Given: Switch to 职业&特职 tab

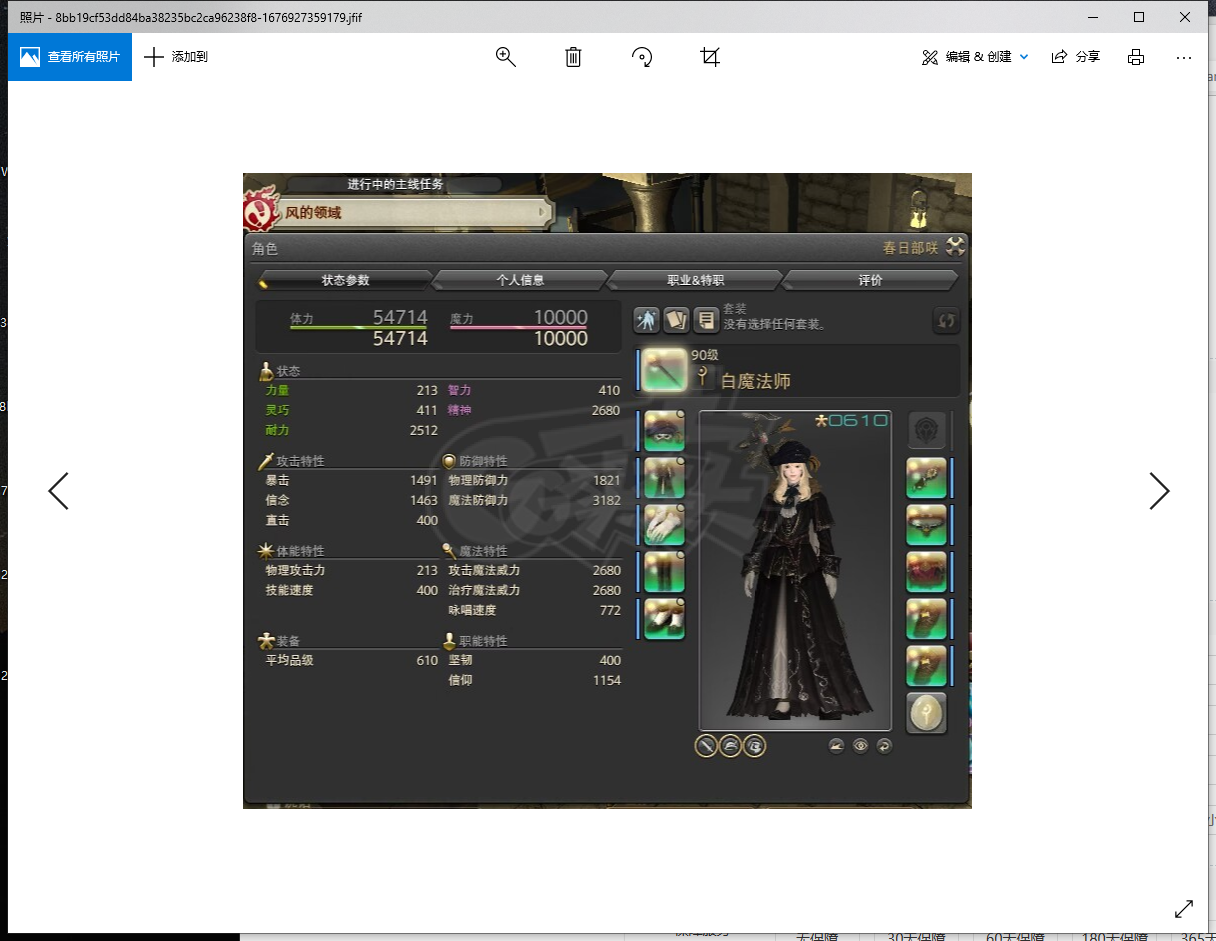Looking at the screenshot, I should (x=695, y=280).
